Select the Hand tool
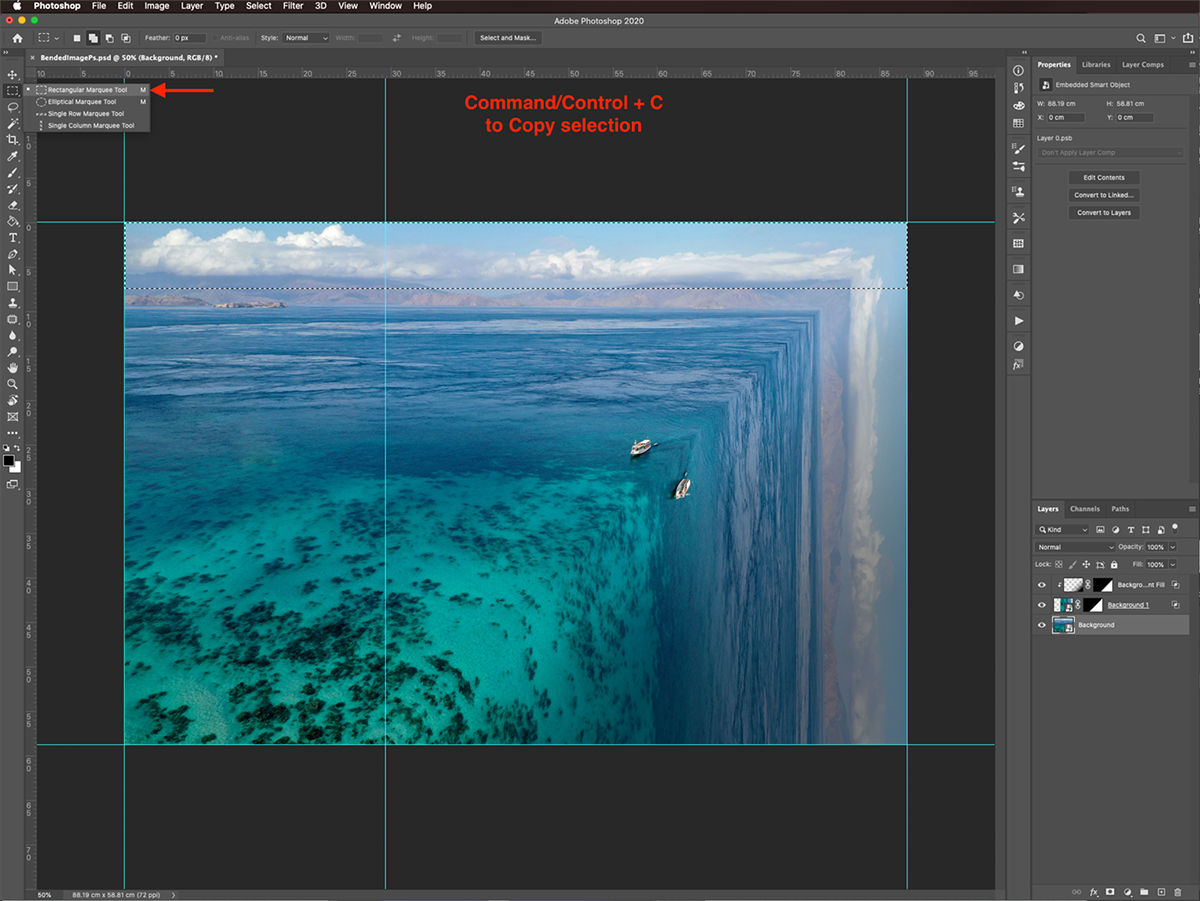Viewport: 1200px width, 901px height. [x=13, y=368]
